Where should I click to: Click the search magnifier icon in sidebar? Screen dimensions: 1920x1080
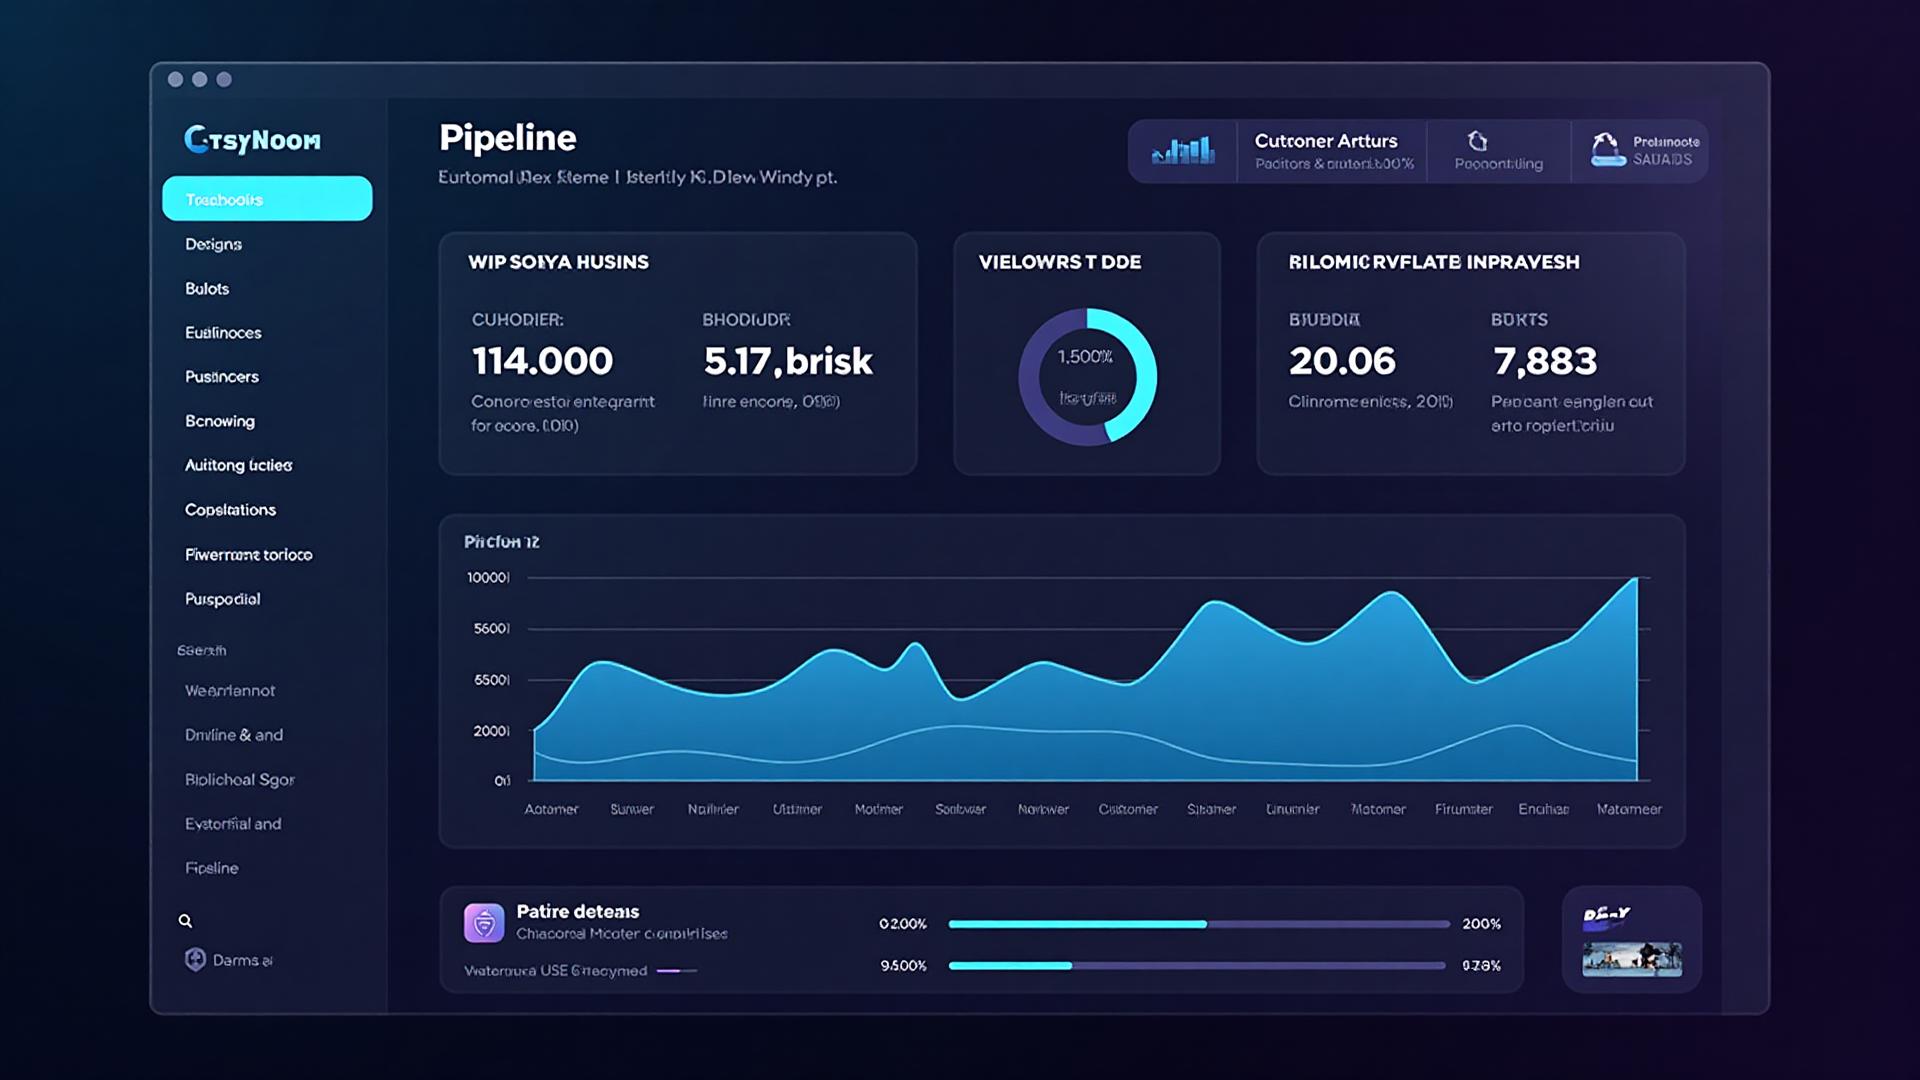pos(185,921)
